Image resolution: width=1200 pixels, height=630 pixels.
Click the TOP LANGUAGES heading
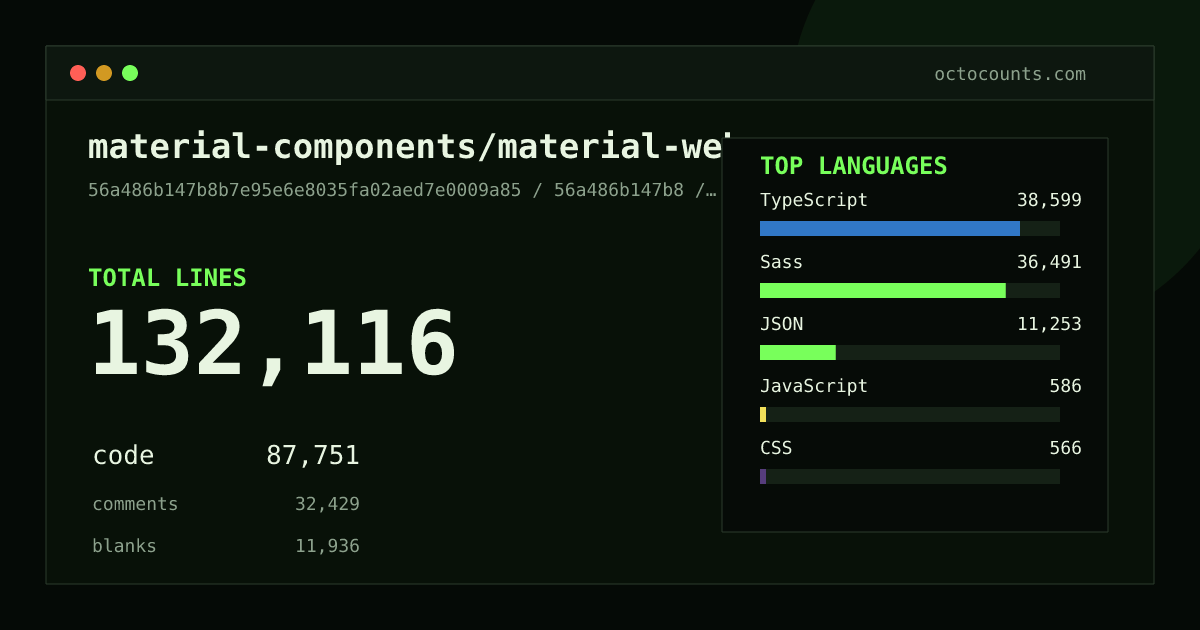coord(853,166)
